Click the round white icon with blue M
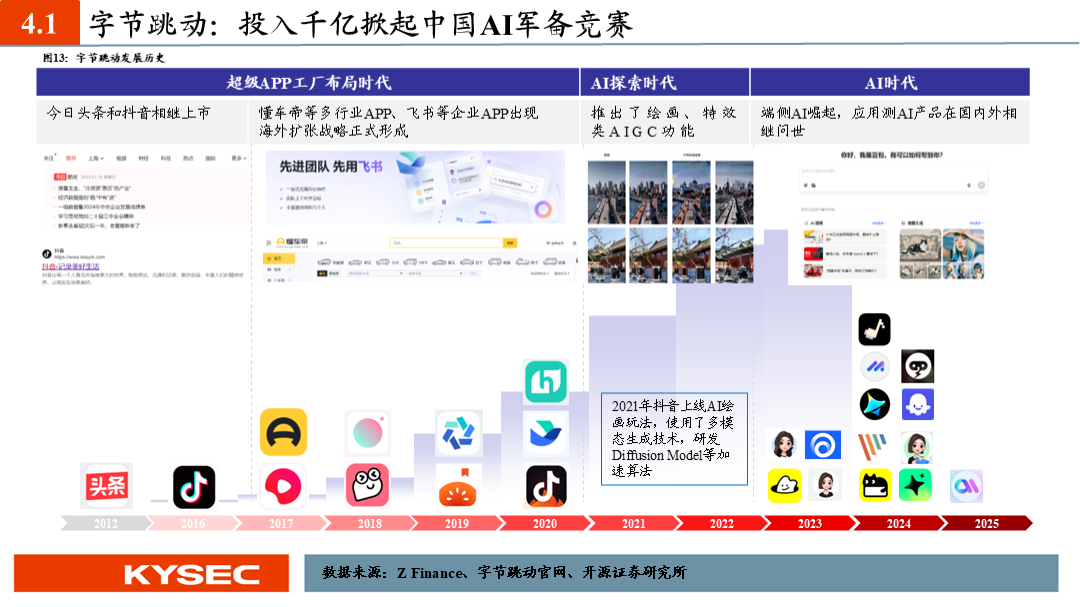 pyautogui.click(x=875, y=367)
